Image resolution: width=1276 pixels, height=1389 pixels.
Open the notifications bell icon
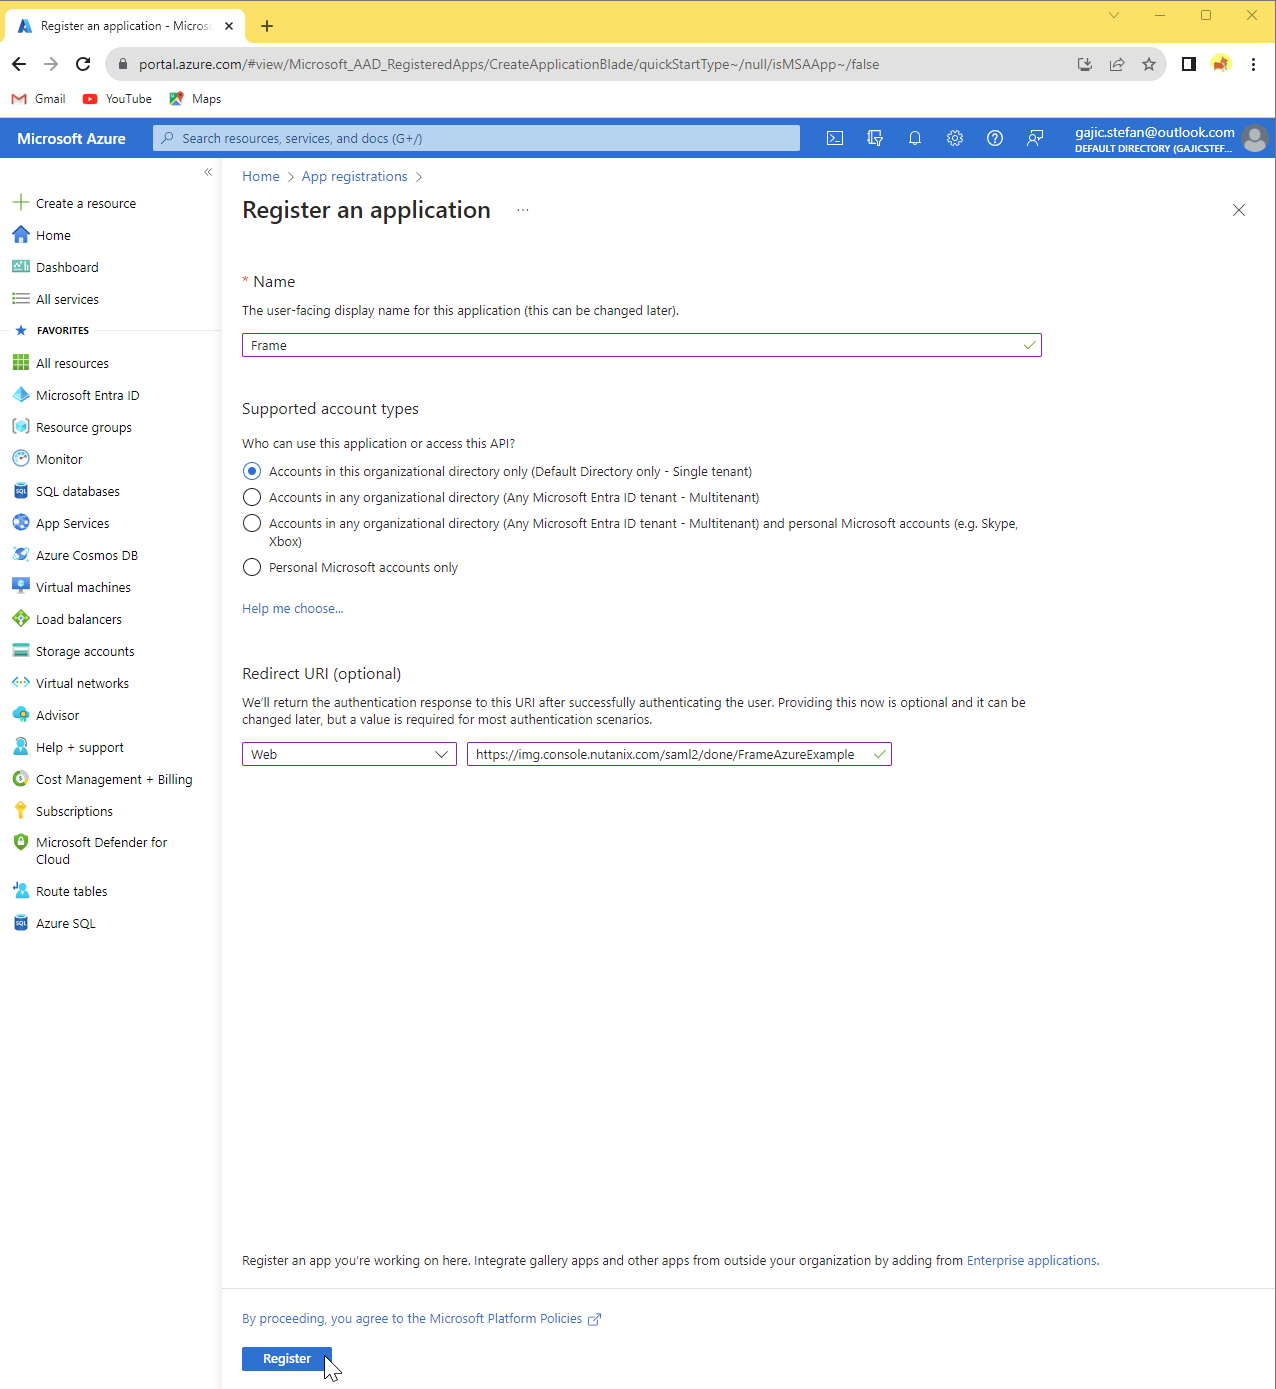click(915, 138)
